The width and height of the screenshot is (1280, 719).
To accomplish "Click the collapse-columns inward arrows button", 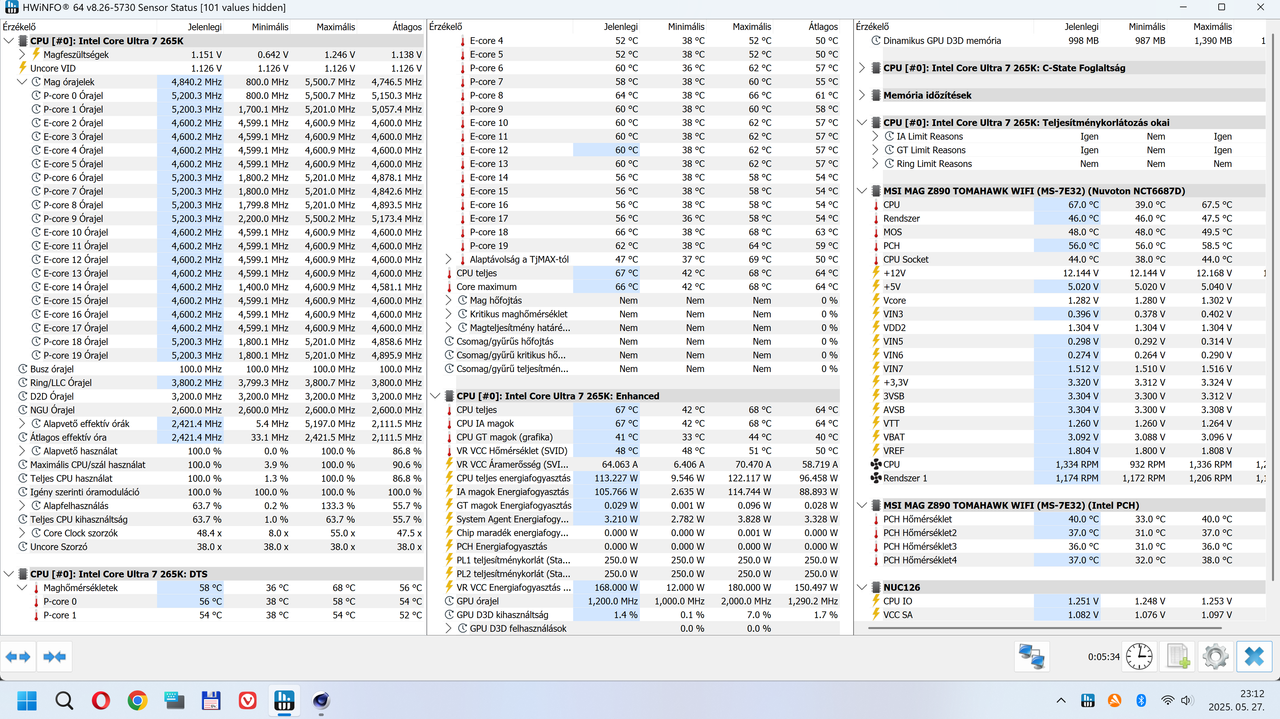I will [54, 657].
